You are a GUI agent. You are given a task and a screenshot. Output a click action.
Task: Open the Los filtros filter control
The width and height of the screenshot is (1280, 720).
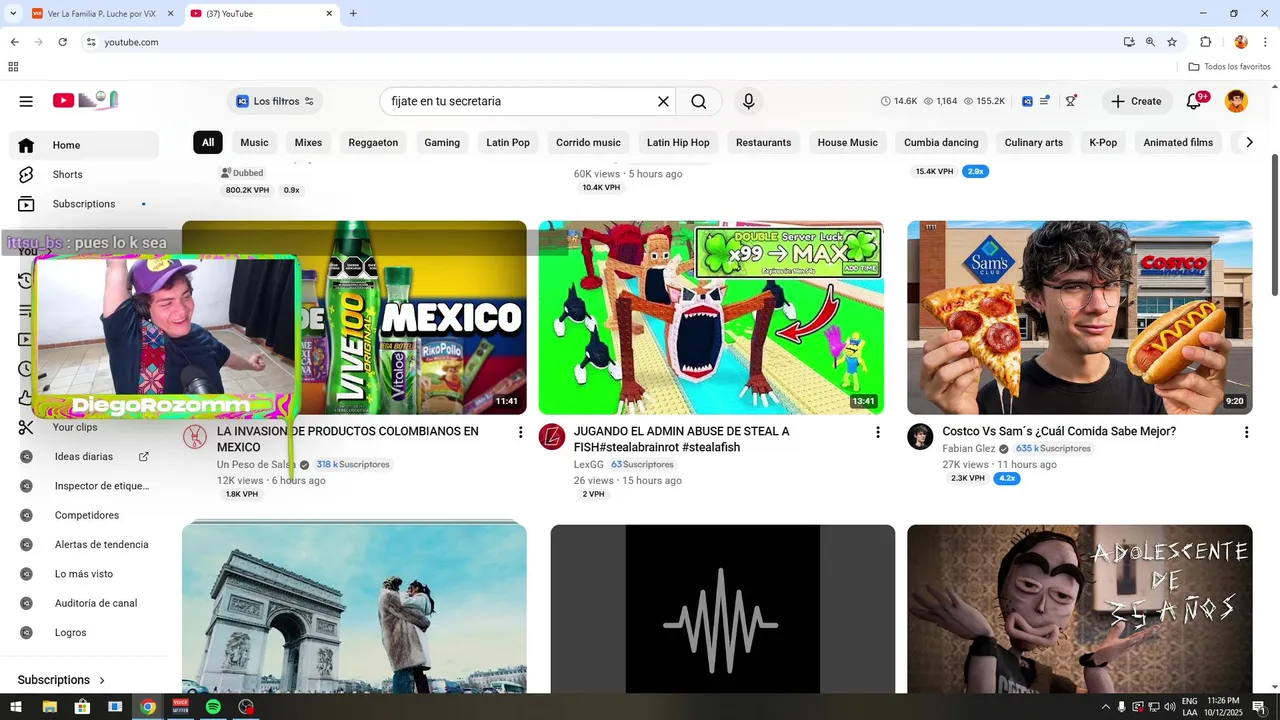275,101
